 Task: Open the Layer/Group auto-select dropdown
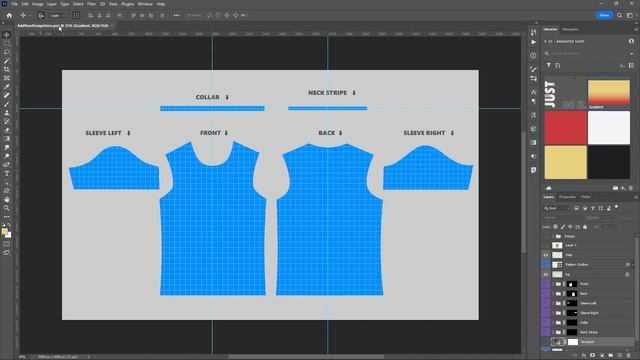pyautogui.click(x=58, y=16)
